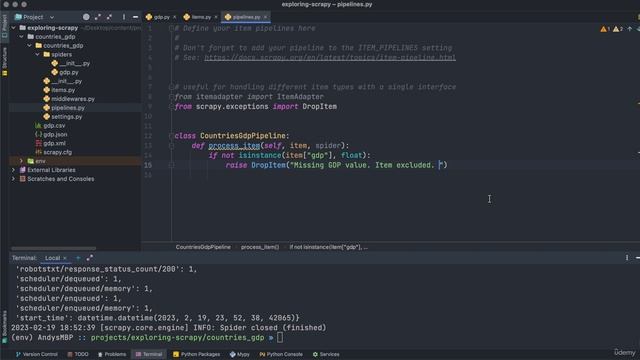Click the Select Opened File target icon

point(86,17)
